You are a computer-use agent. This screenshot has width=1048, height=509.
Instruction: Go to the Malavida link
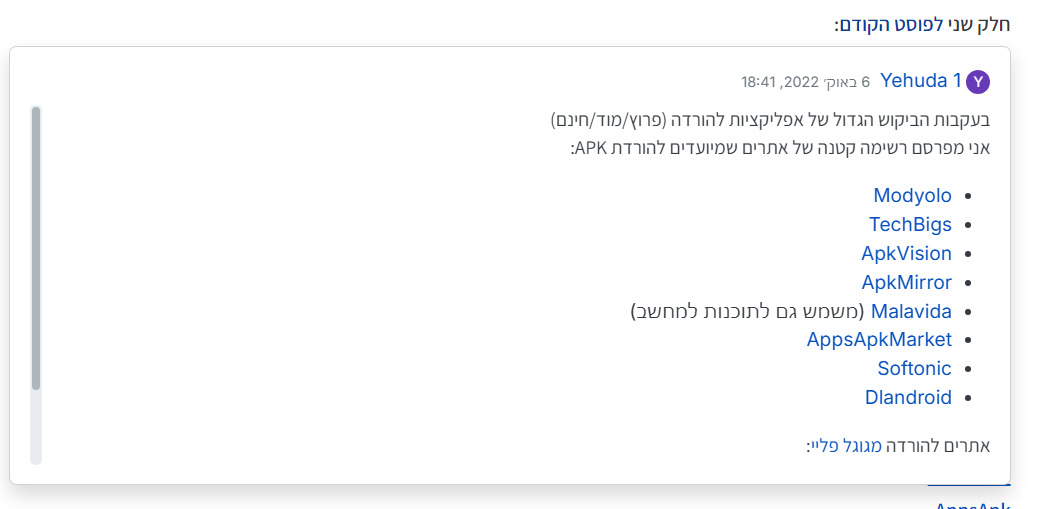click(911, 312)
